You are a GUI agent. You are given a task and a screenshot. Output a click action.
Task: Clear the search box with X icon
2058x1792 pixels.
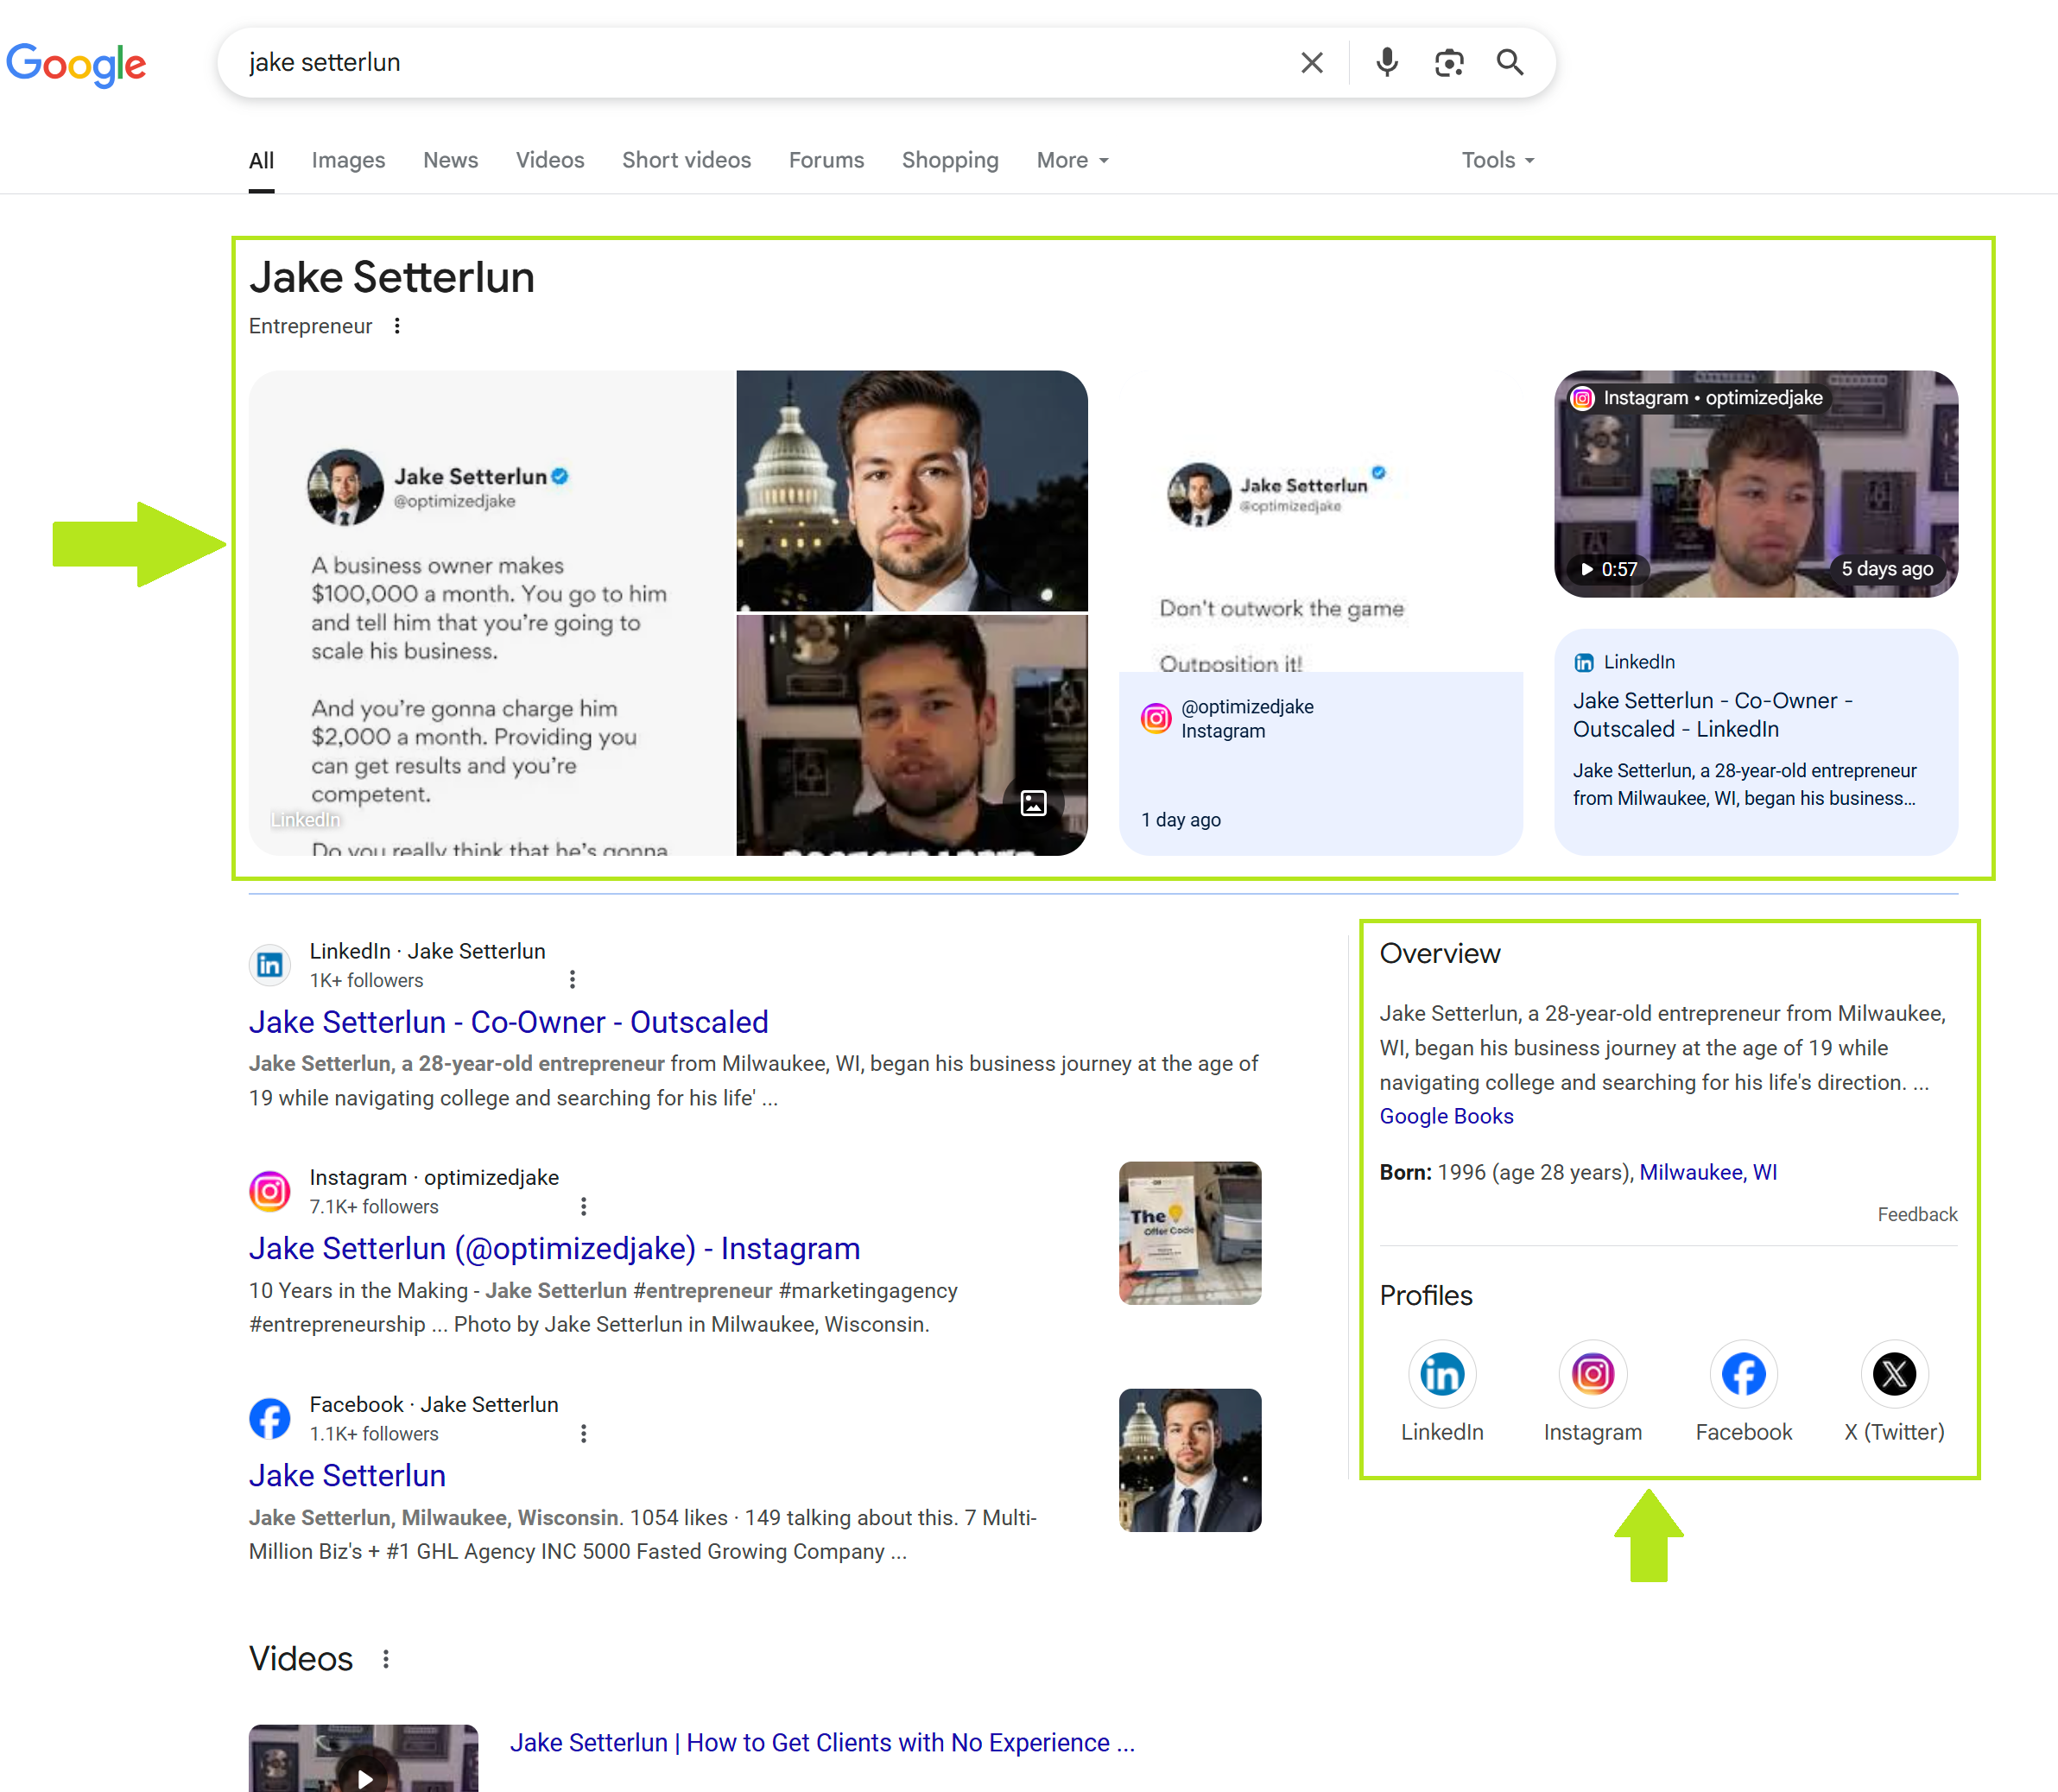1311,63
